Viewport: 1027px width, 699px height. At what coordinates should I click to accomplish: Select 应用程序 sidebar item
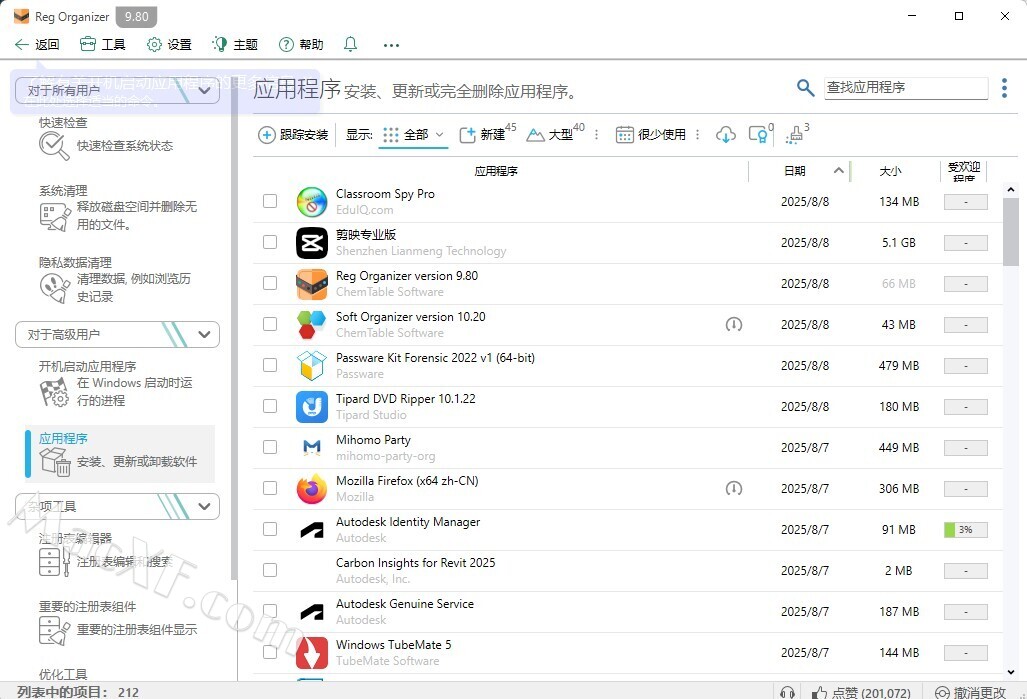(120, 454)
